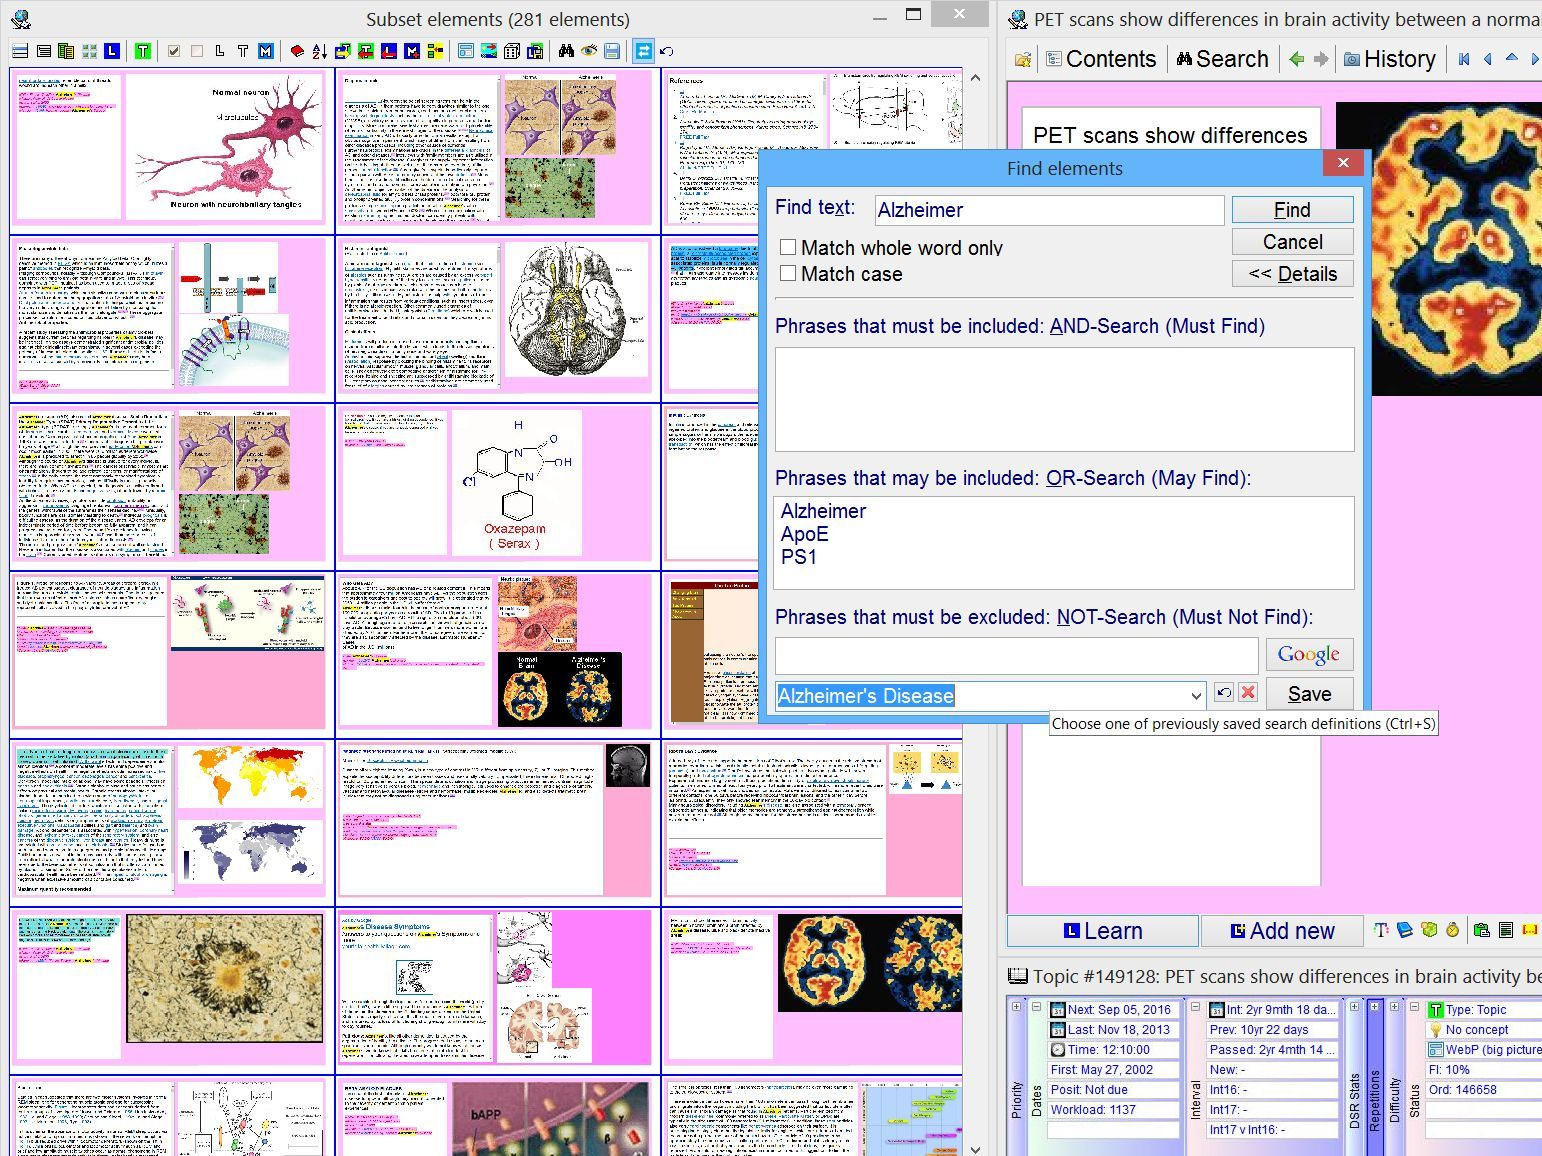
Task: Expand the Priority panel section
Action: click(1016, 1007)
